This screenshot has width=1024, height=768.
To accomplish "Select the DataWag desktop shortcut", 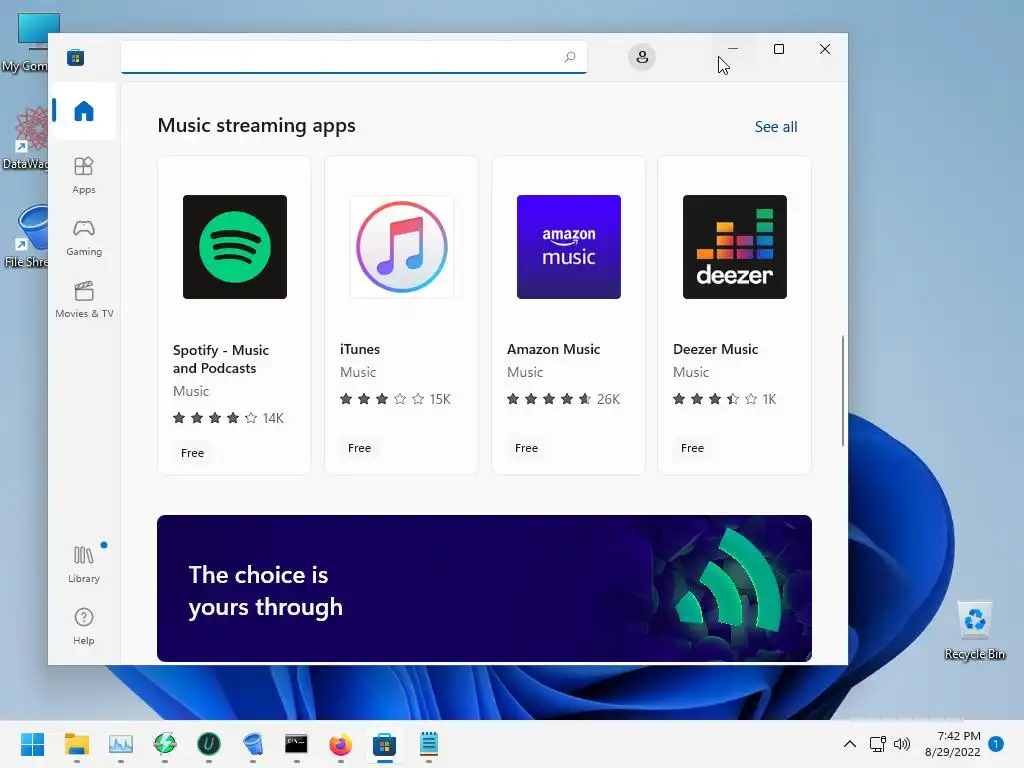I will tap(25, 139).
